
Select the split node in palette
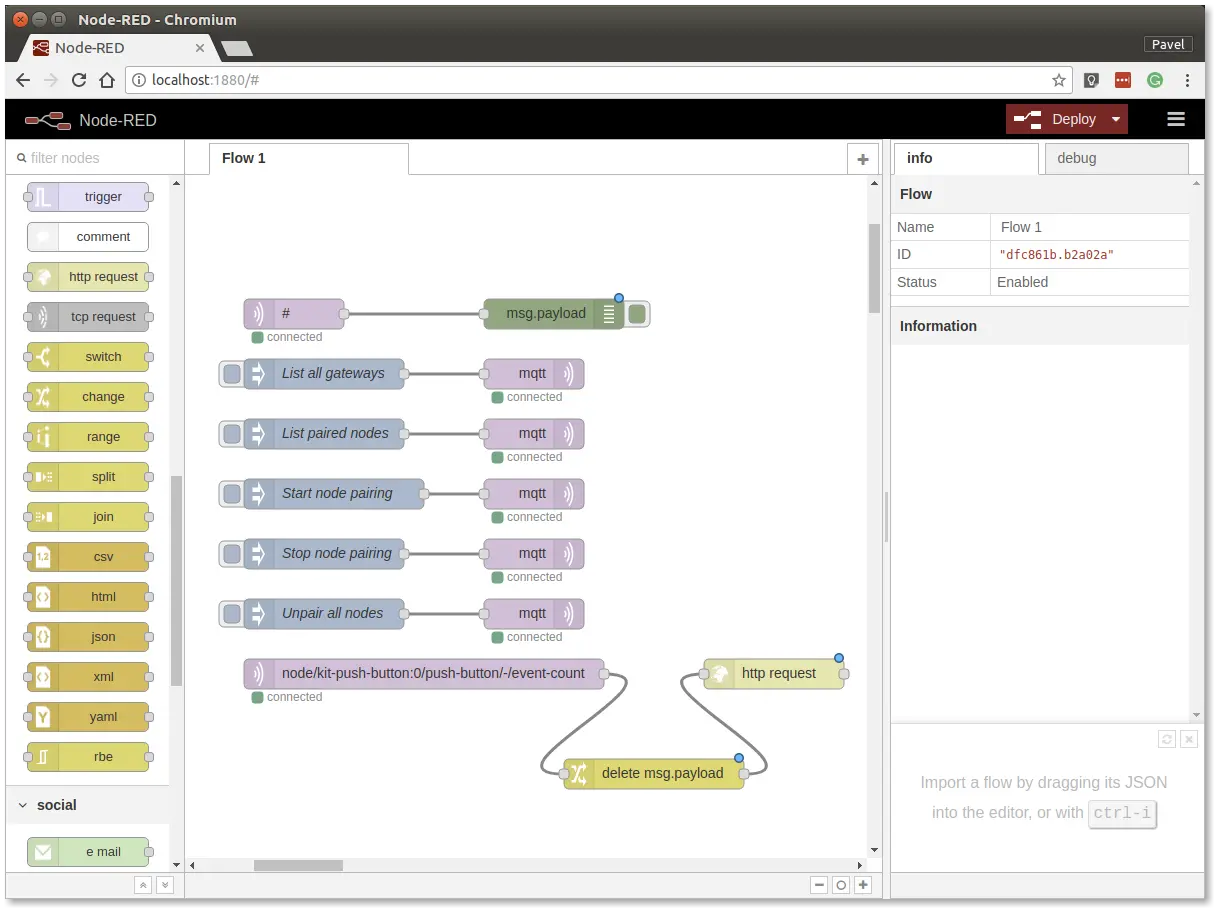[88, 477]
